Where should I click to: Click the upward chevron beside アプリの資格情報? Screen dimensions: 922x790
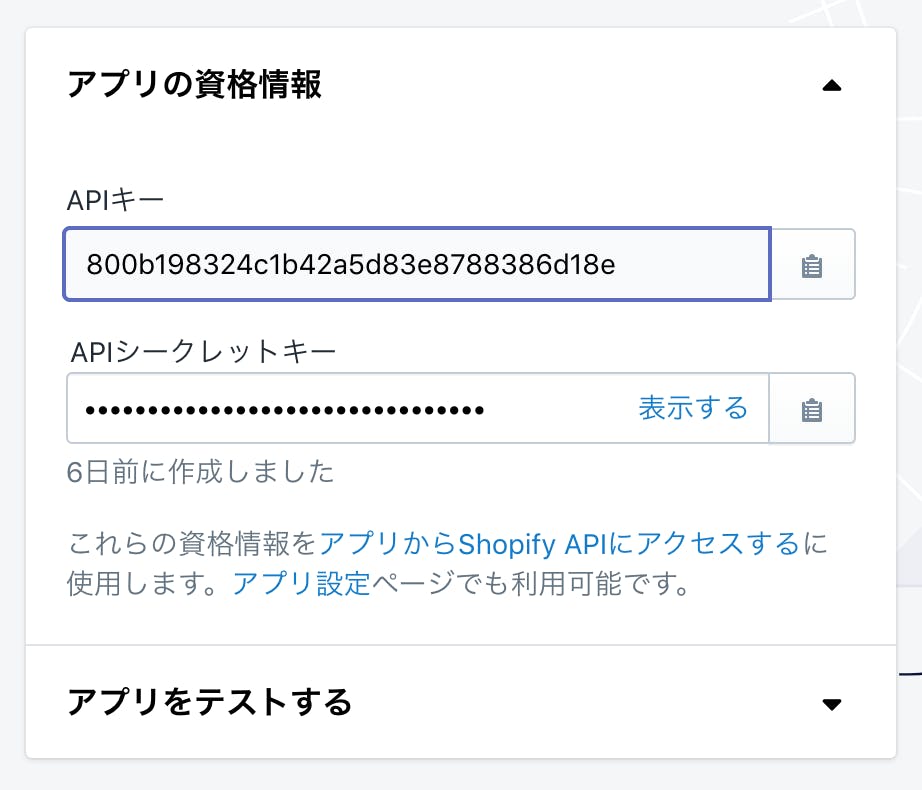tap(833, 86)
